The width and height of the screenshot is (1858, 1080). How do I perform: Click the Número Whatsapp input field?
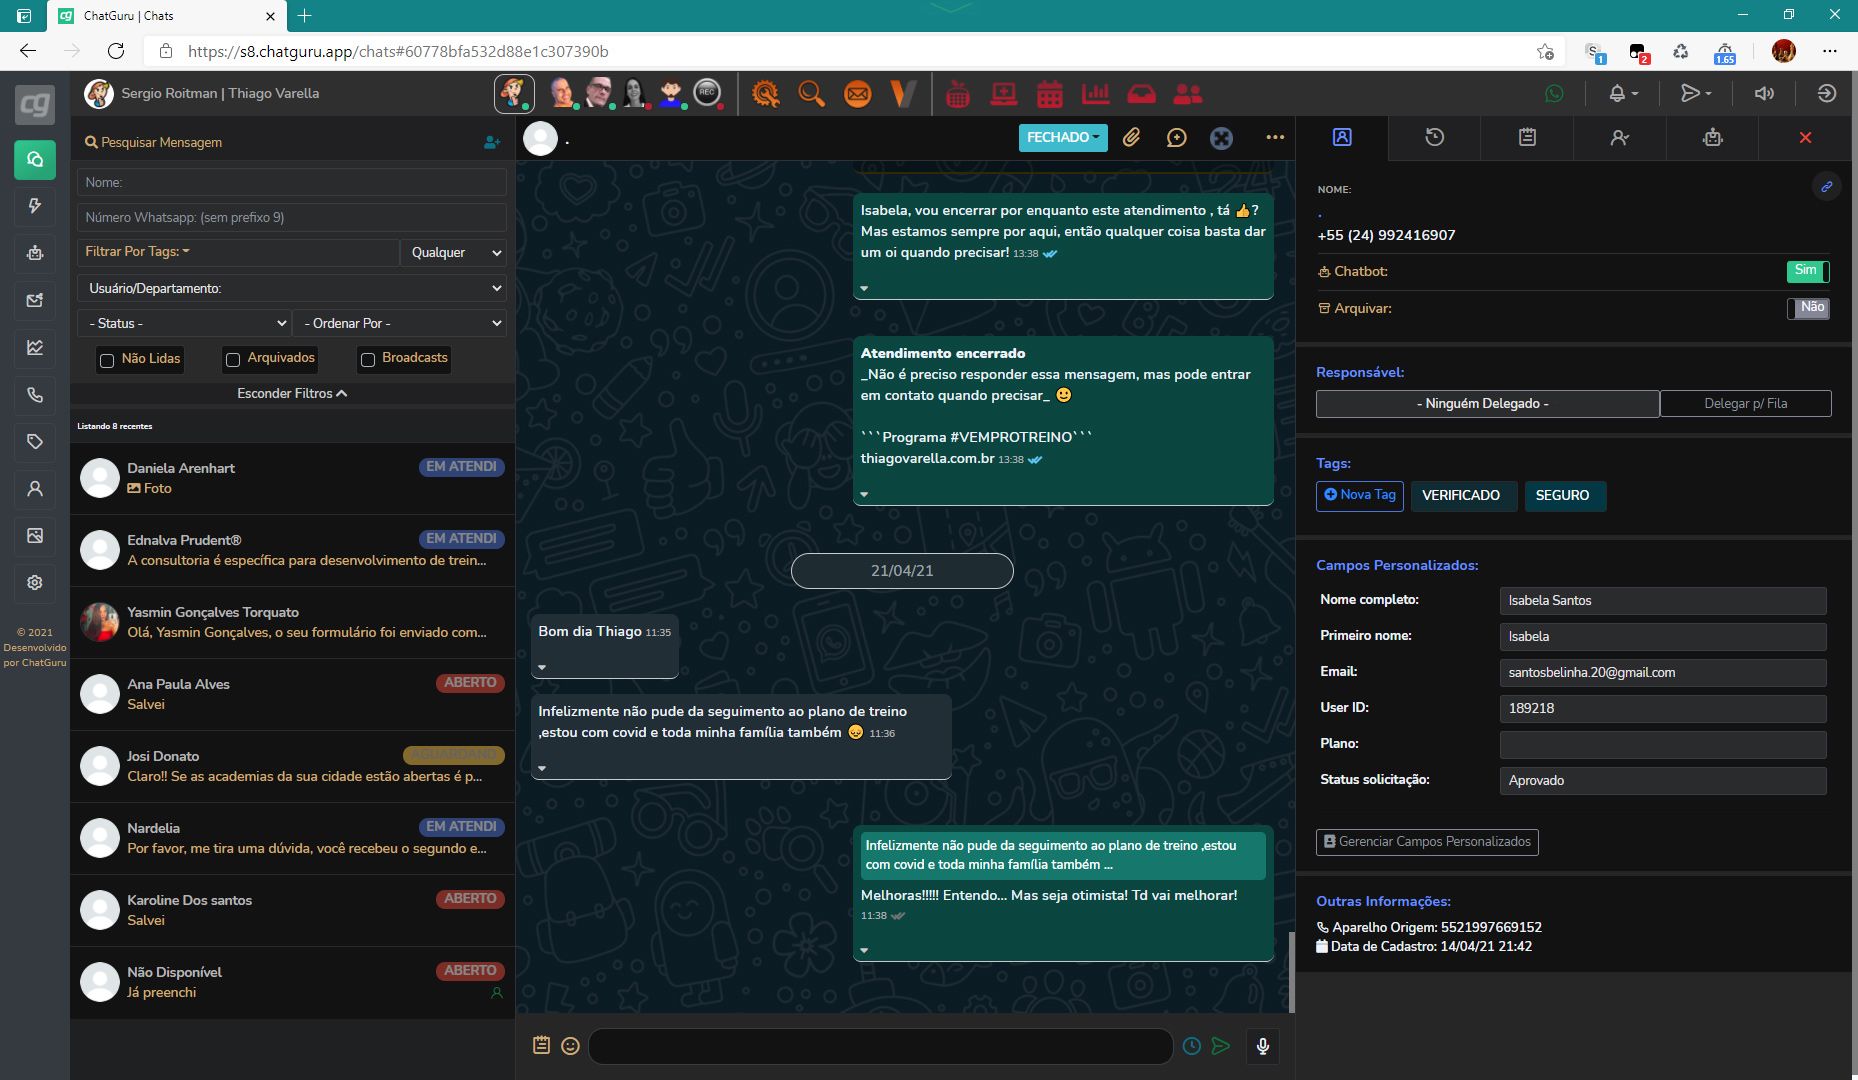pos(292,217)
